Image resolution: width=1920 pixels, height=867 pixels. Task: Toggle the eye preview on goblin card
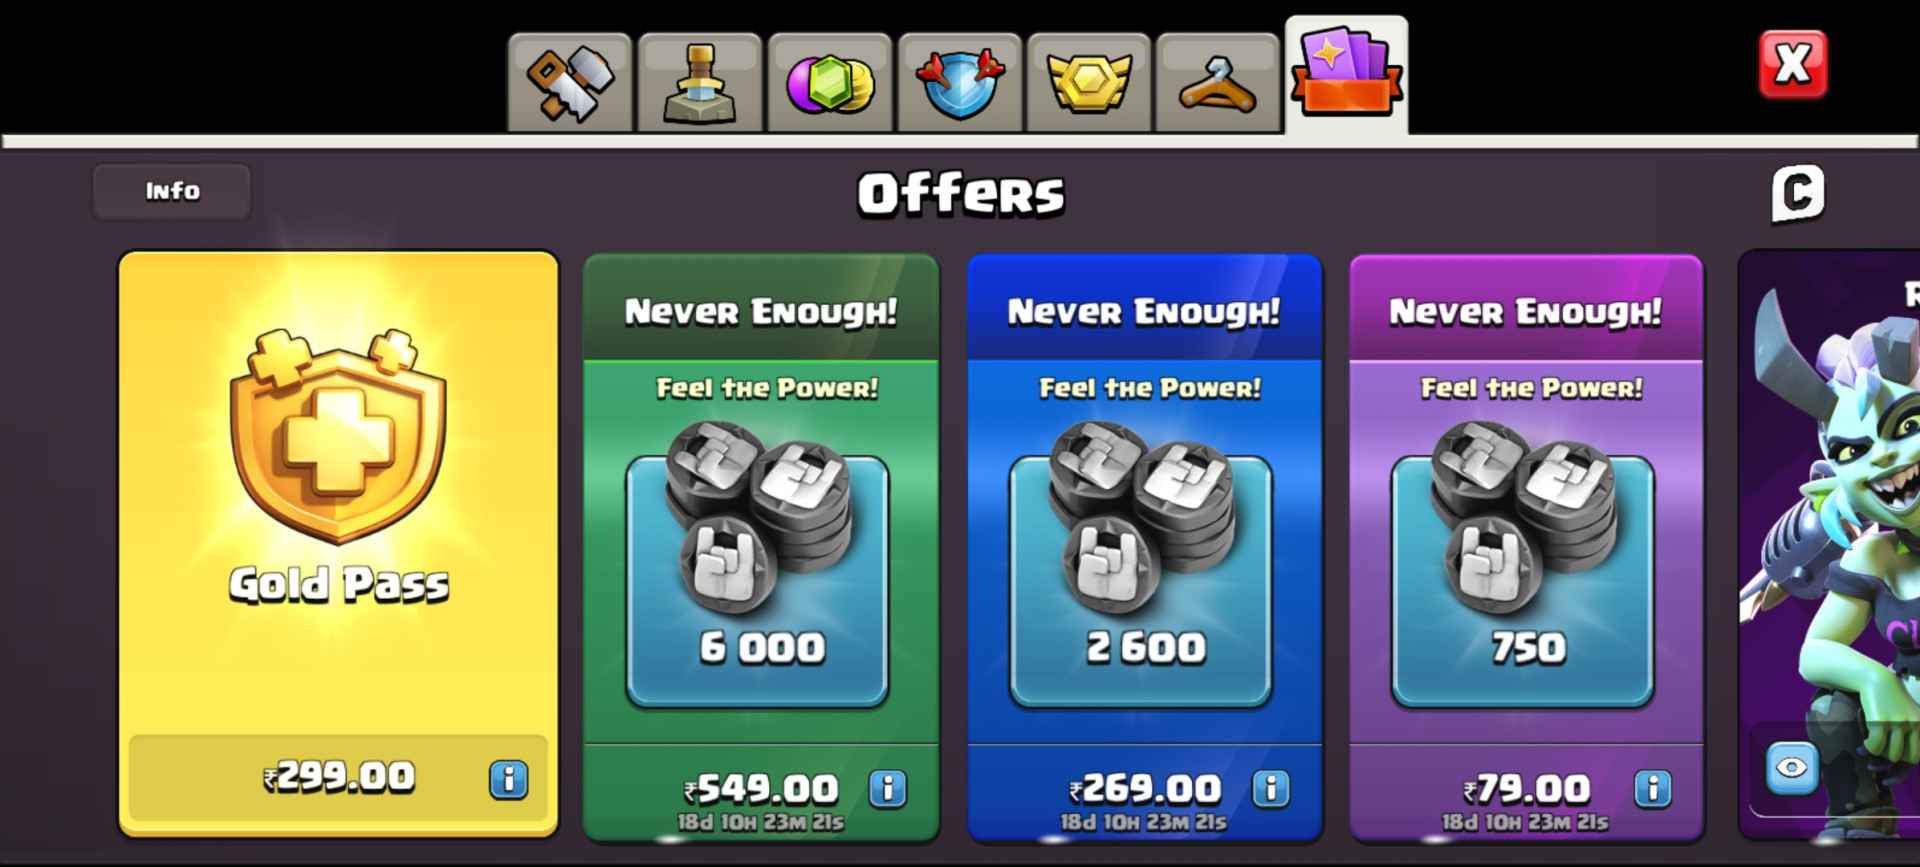1792,768
